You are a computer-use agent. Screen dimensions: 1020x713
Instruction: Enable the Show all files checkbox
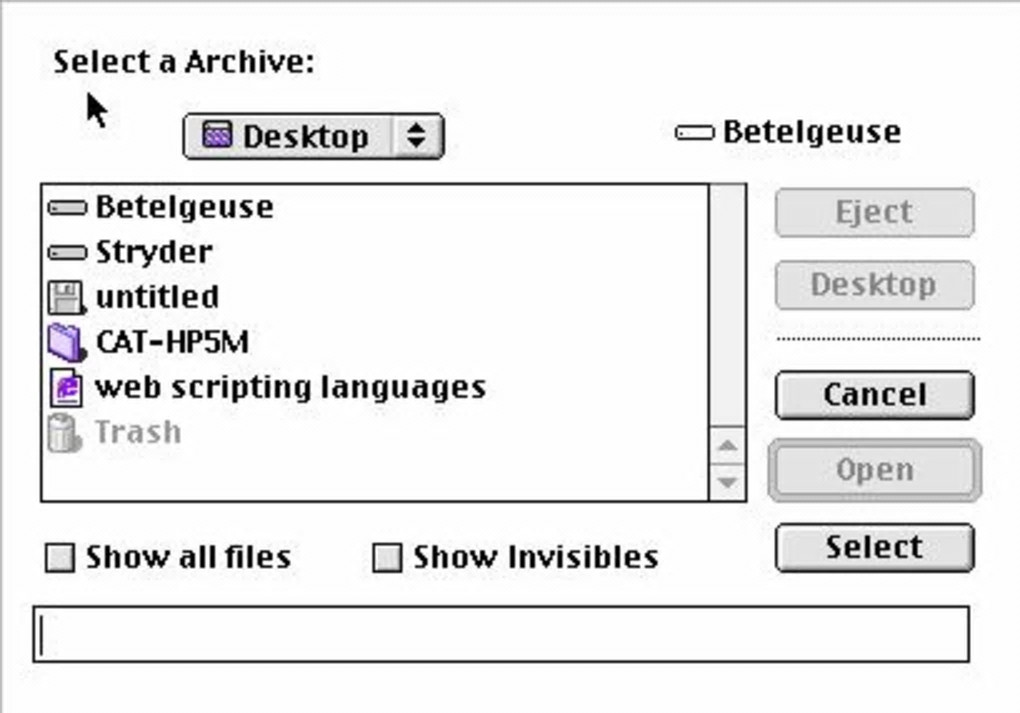pos(60,558)
